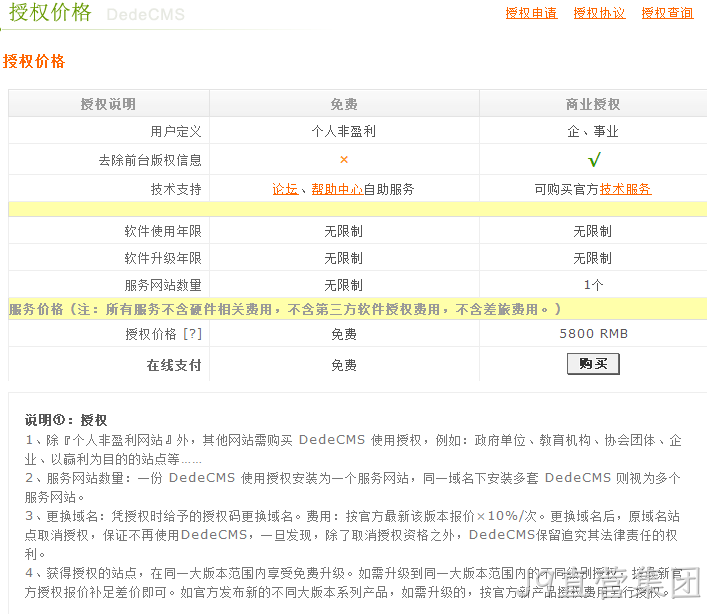Click the orange cross icon under 免费

[344, 159]
